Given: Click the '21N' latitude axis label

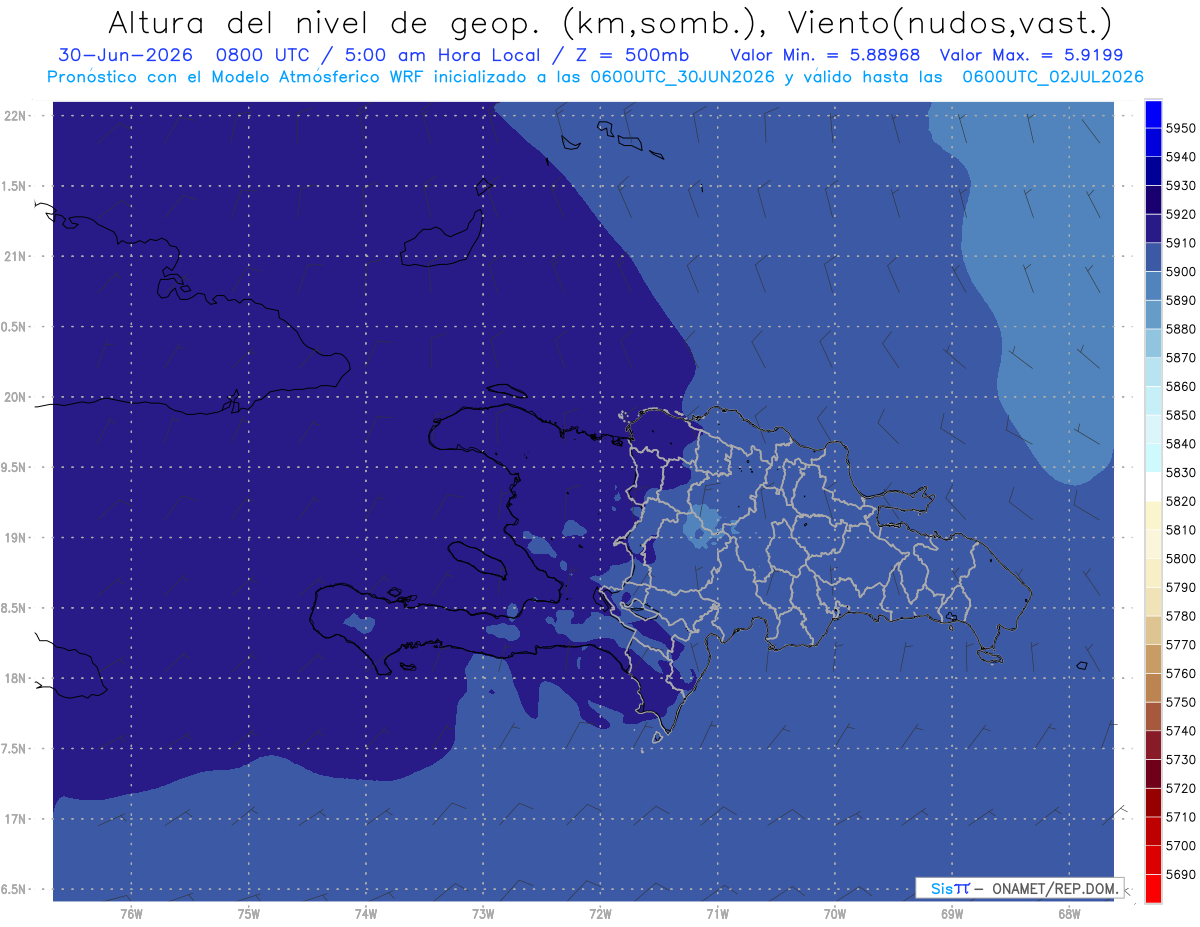Looking at the screenshot, I should [14, 257].
